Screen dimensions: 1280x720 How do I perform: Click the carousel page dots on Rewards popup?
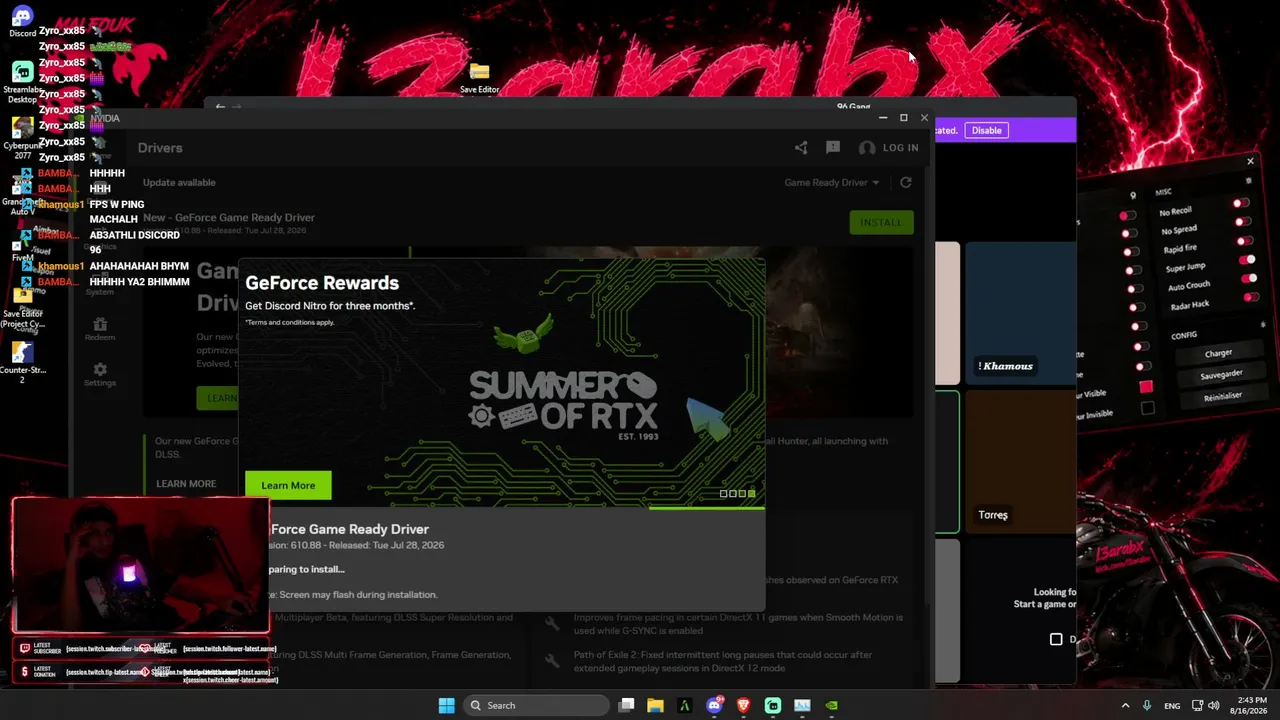coord(737,493)
